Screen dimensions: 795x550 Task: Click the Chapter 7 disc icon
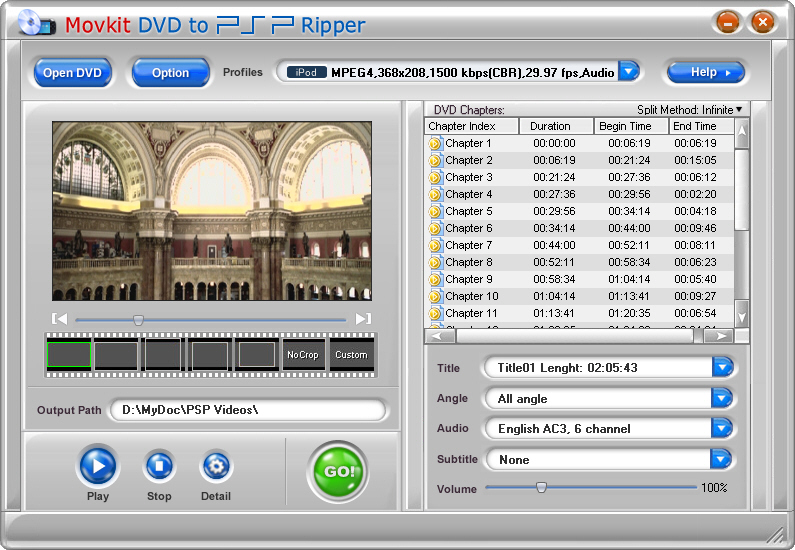[x=435, y=245]
